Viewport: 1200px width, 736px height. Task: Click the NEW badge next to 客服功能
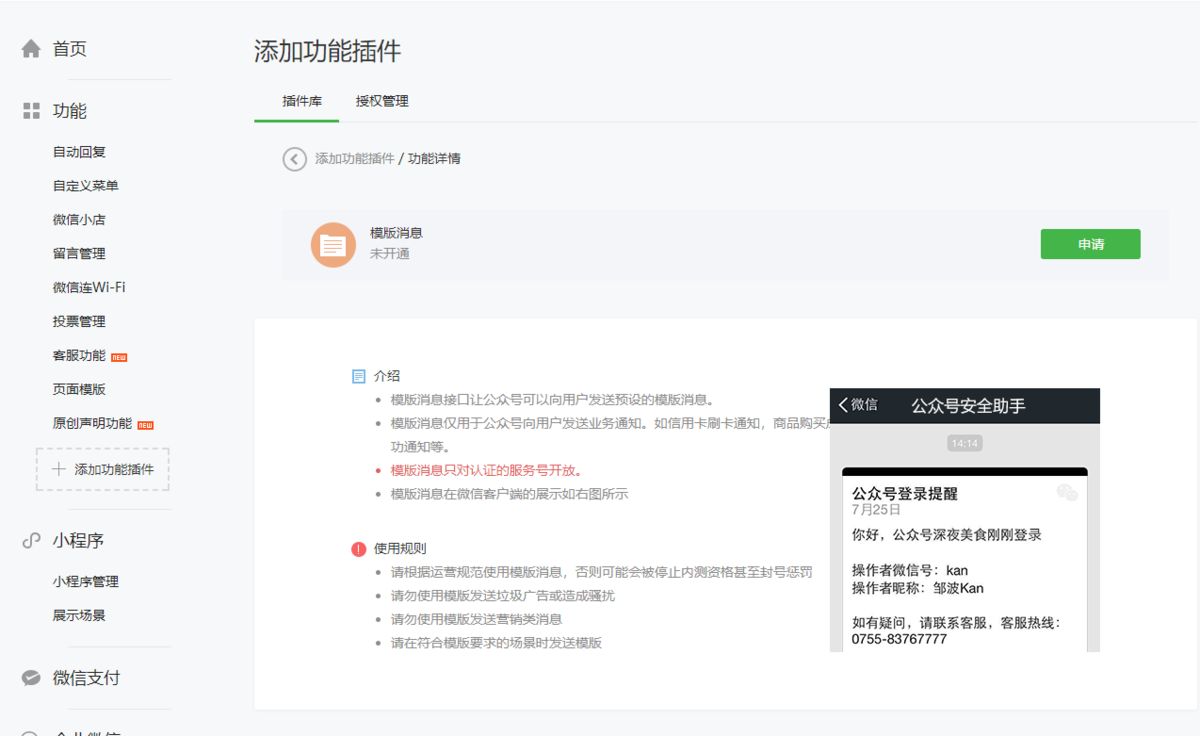tap(119, 357)
